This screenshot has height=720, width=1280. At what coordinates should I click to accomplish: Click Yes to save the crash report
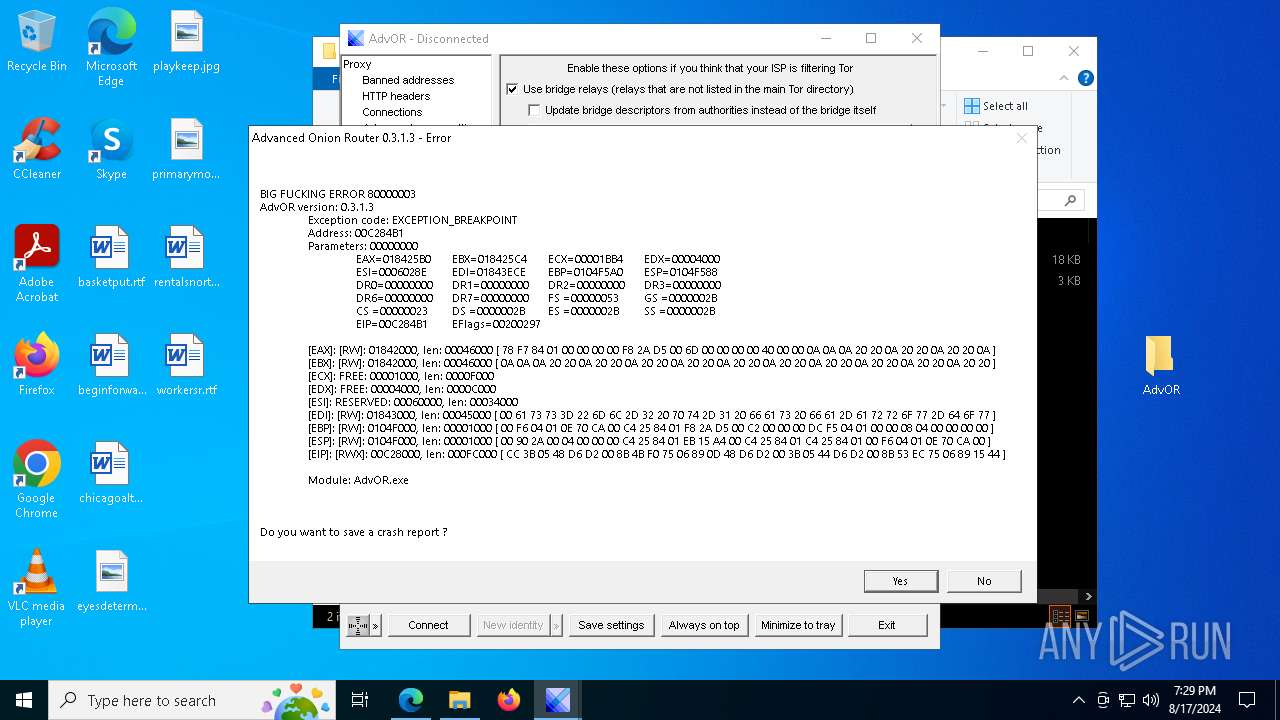(900, 581)
